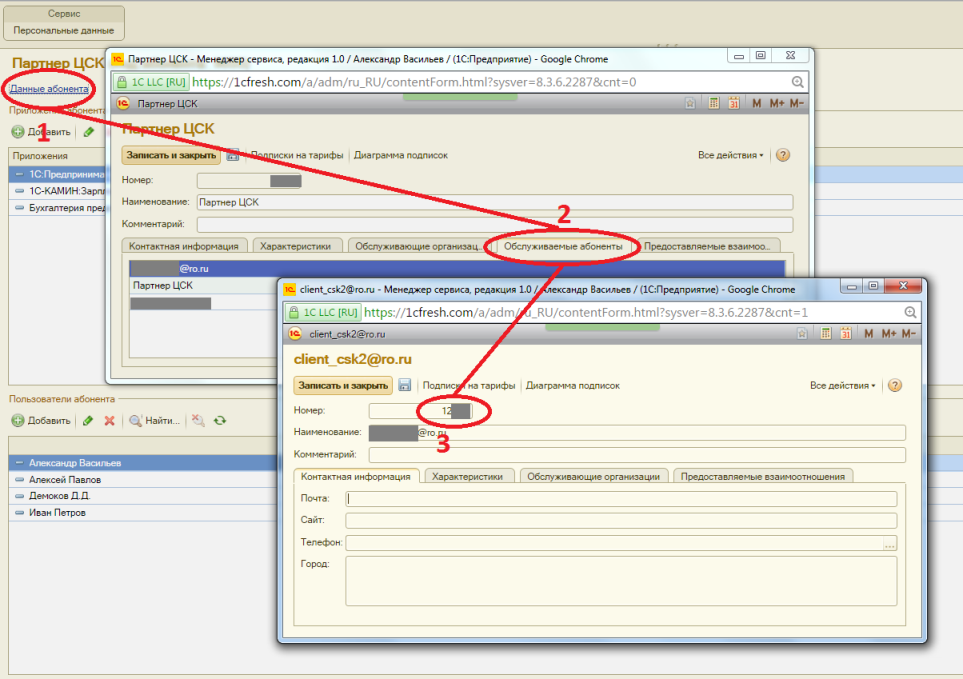The height and width of the screenshot is (679, 963).
Task: Select user row Демоков Д.Д.
Action: point(142,496)
